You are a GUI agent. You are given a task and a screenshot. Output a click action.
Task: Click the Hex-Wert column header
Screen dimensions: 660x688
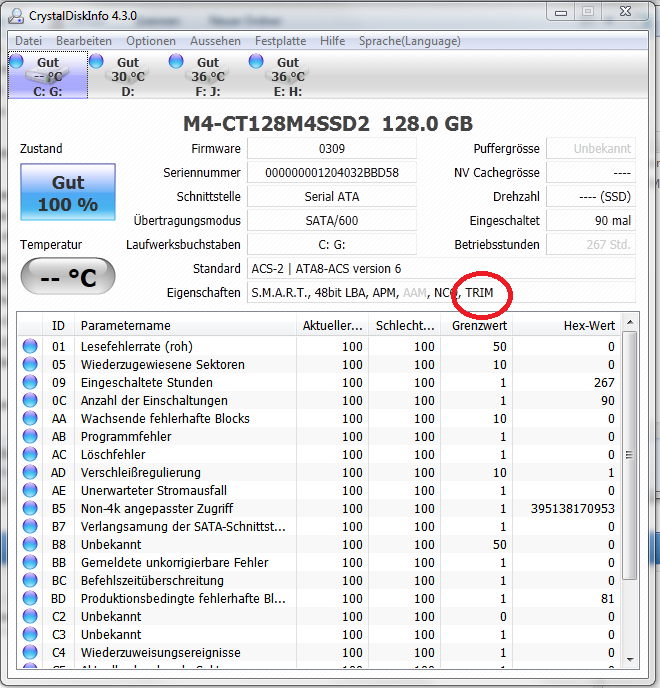[x=567, y=326]
